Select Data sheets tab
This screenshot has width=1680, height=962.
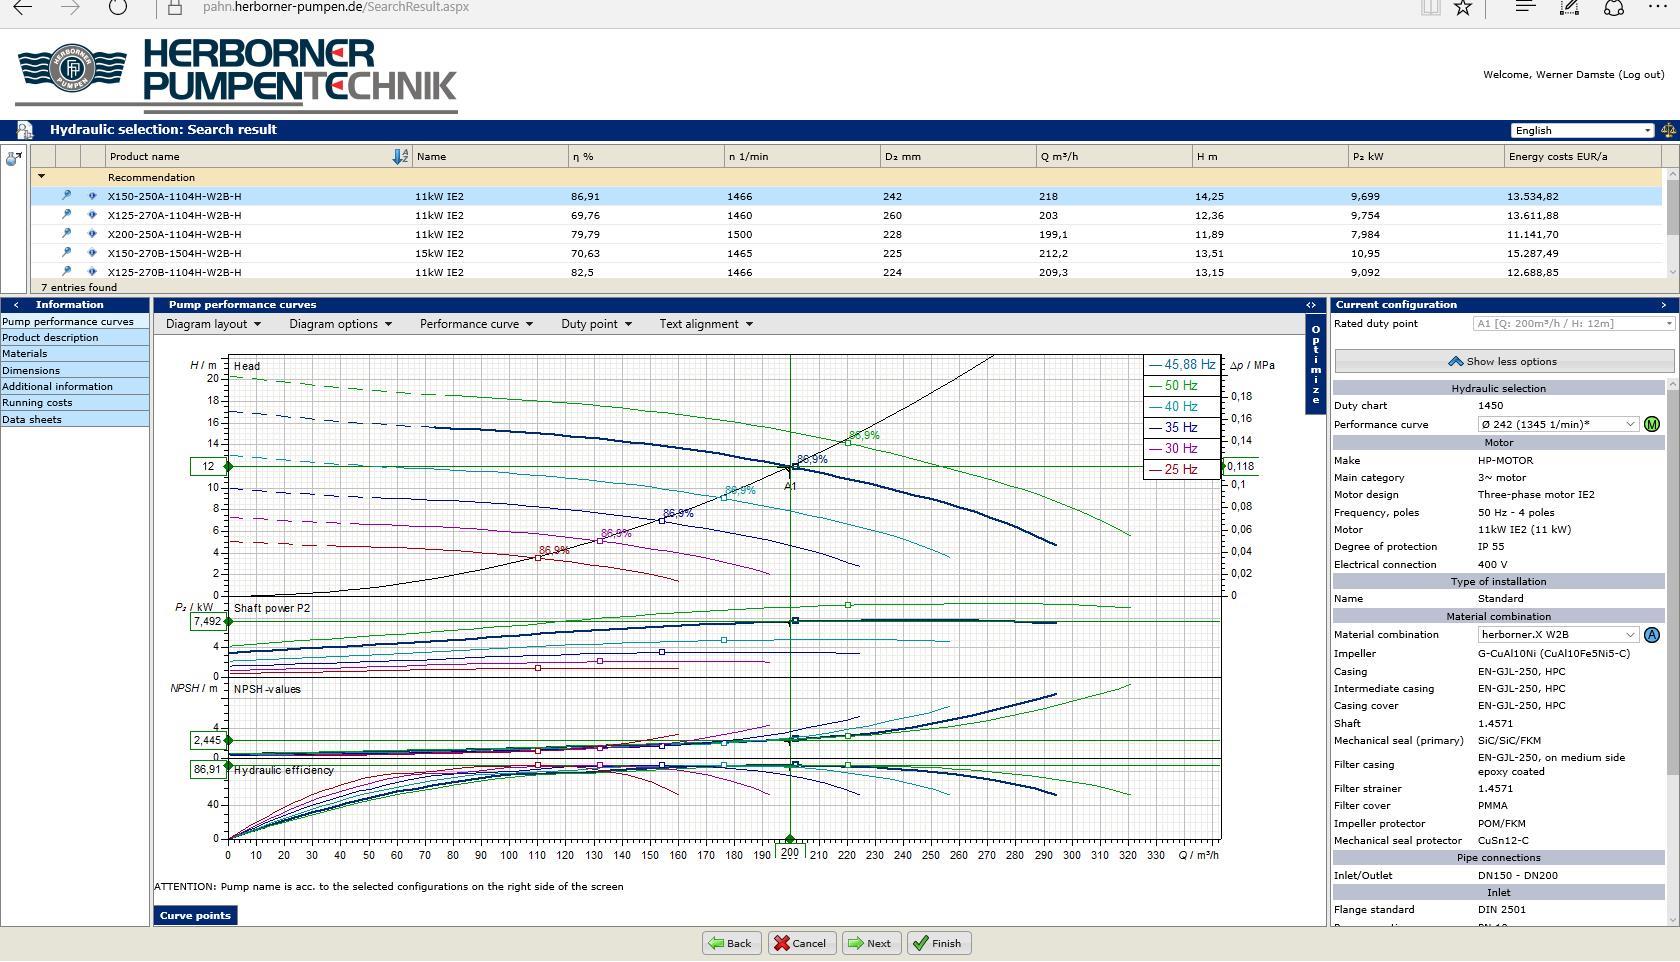(75, 420)
